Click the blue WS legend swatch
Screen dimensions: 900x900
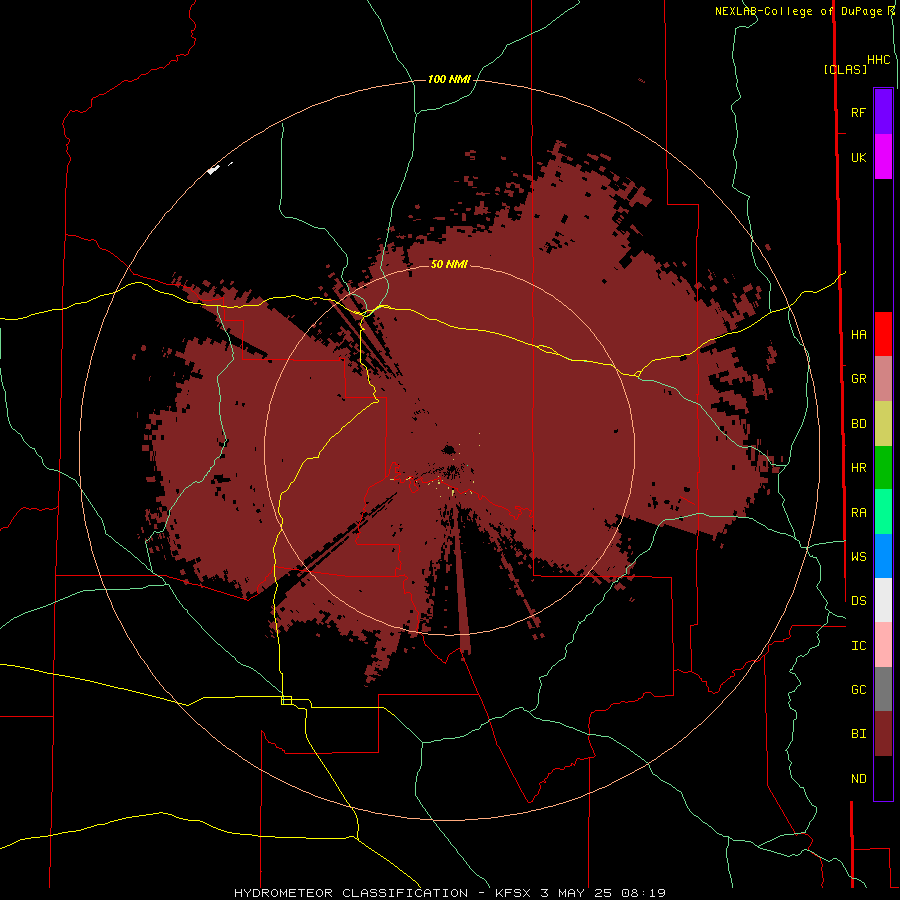(883, 556)
